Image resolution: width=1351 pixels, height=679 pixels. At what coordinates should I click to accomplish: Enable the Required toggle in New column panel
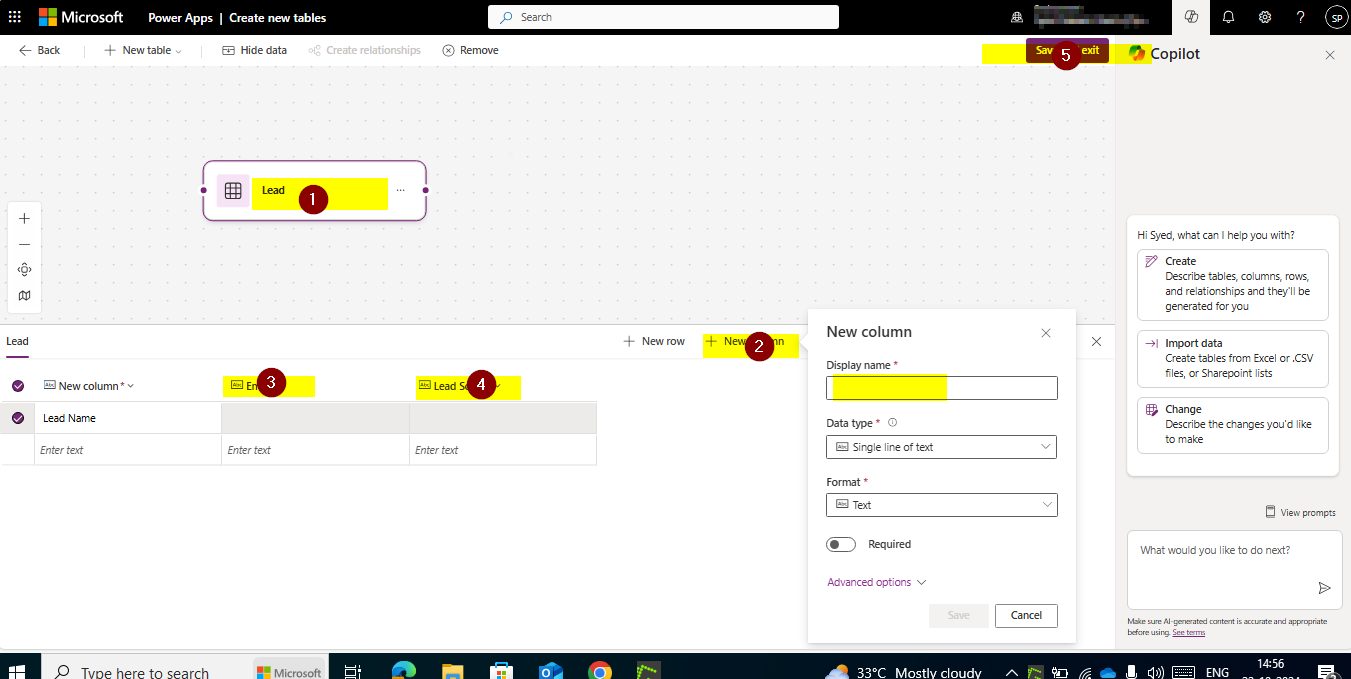(x=841, y=543)
